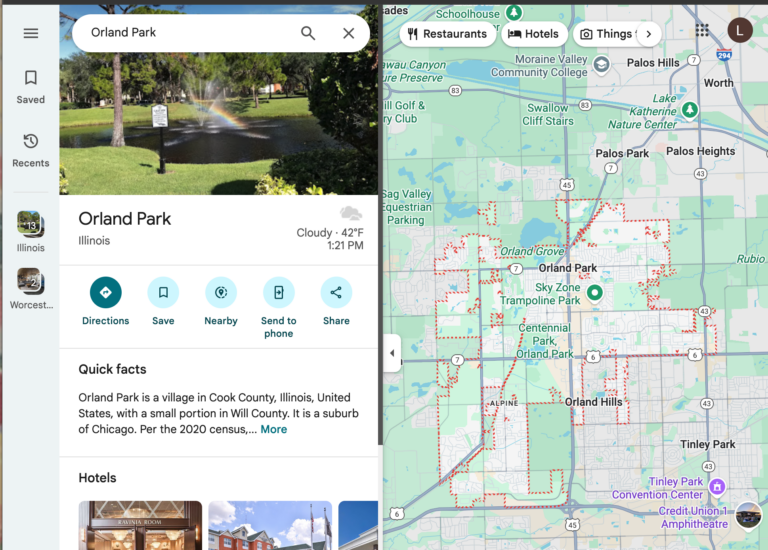Screen dimensions: 768x550
Task: Send Orland Park to phone
Action: (278, 293)
